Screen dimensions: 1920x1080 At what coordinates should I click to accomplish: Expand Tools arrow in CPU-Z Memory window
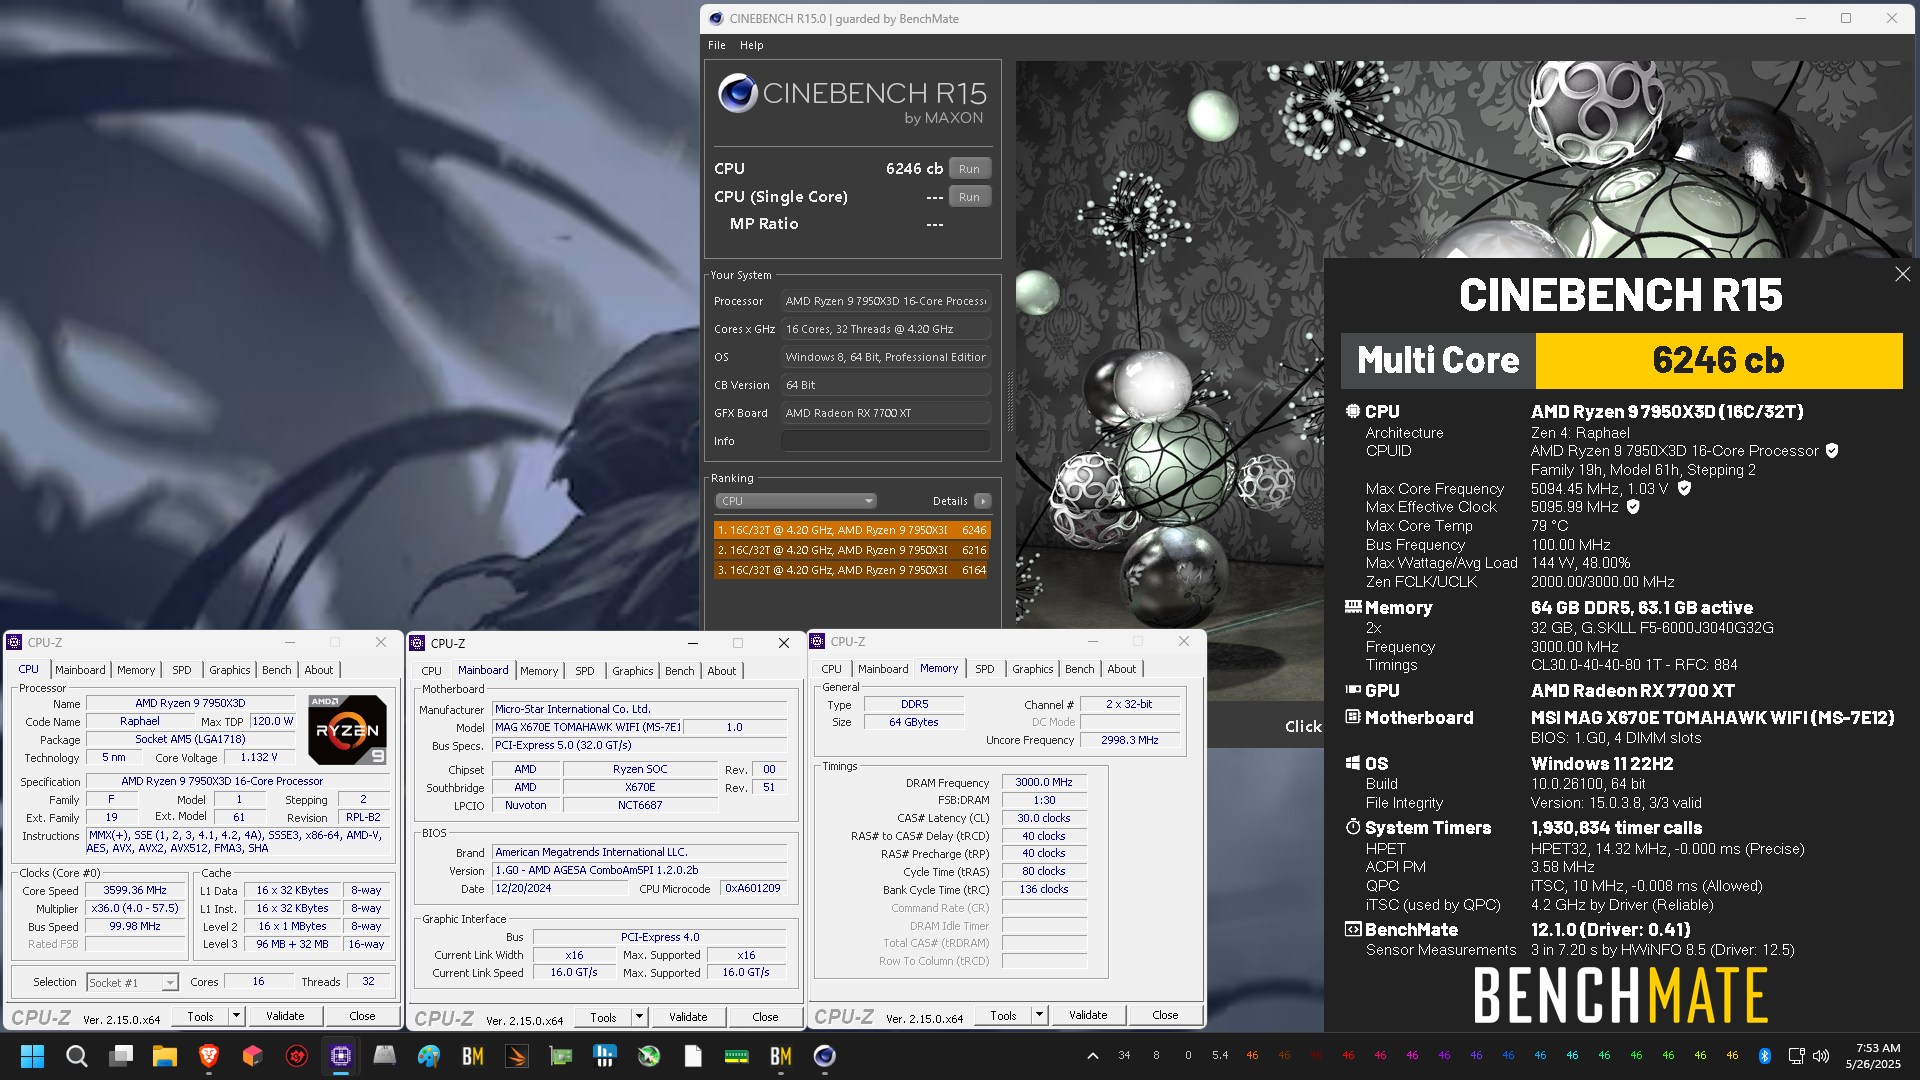[1040, 1015]
